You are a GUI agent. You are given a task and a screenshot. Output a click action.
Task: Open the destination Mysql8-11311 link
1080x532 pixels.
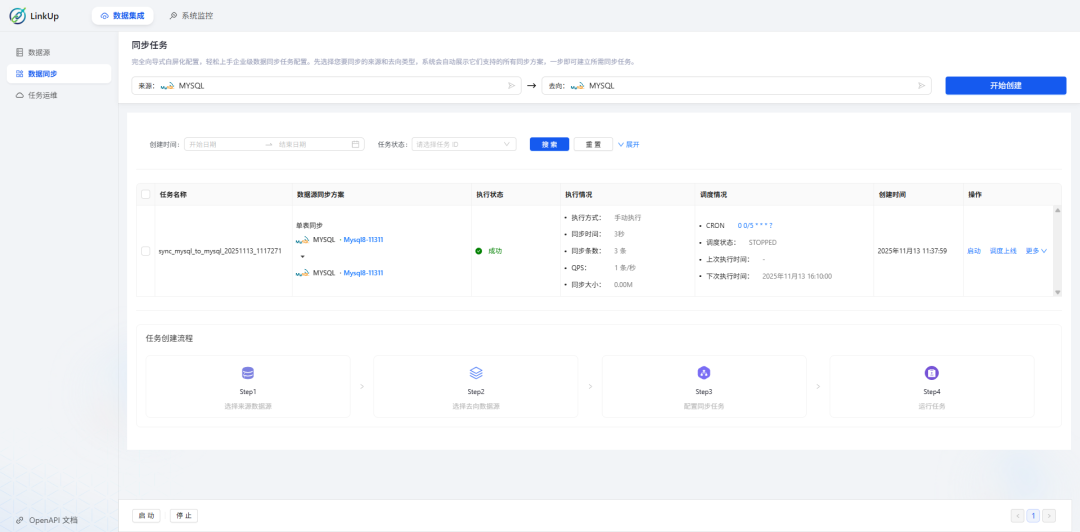(x=363, y=273)
